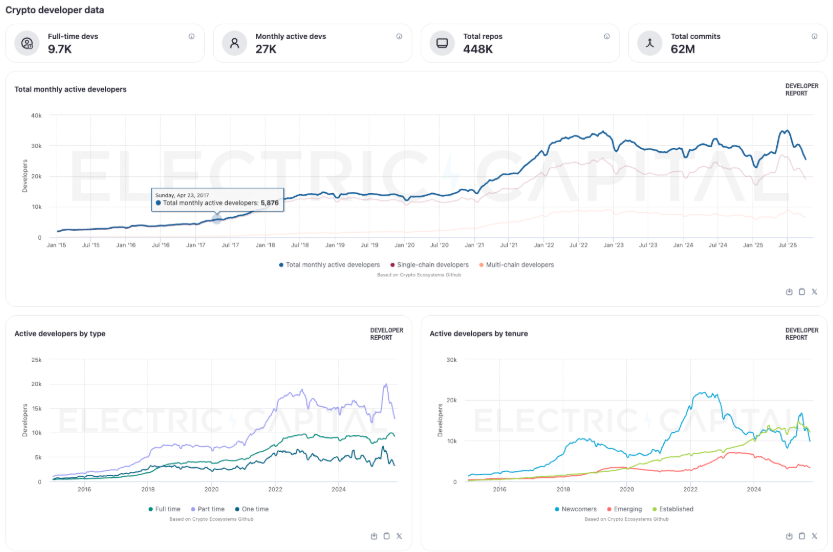
Task: Click the highlighted April 2017 data point
Action: [x=217, y=218]
